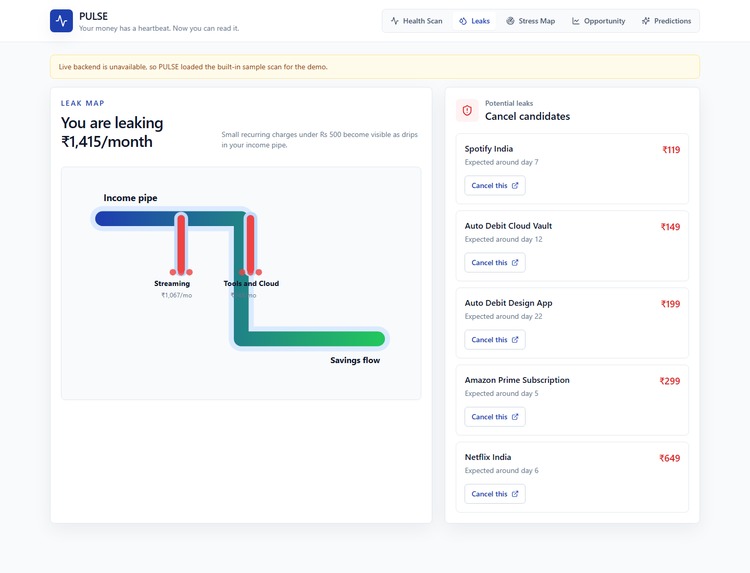Open the Stress Map tab
This screenshot has height=573, width=750.
(x=531, y=21)
